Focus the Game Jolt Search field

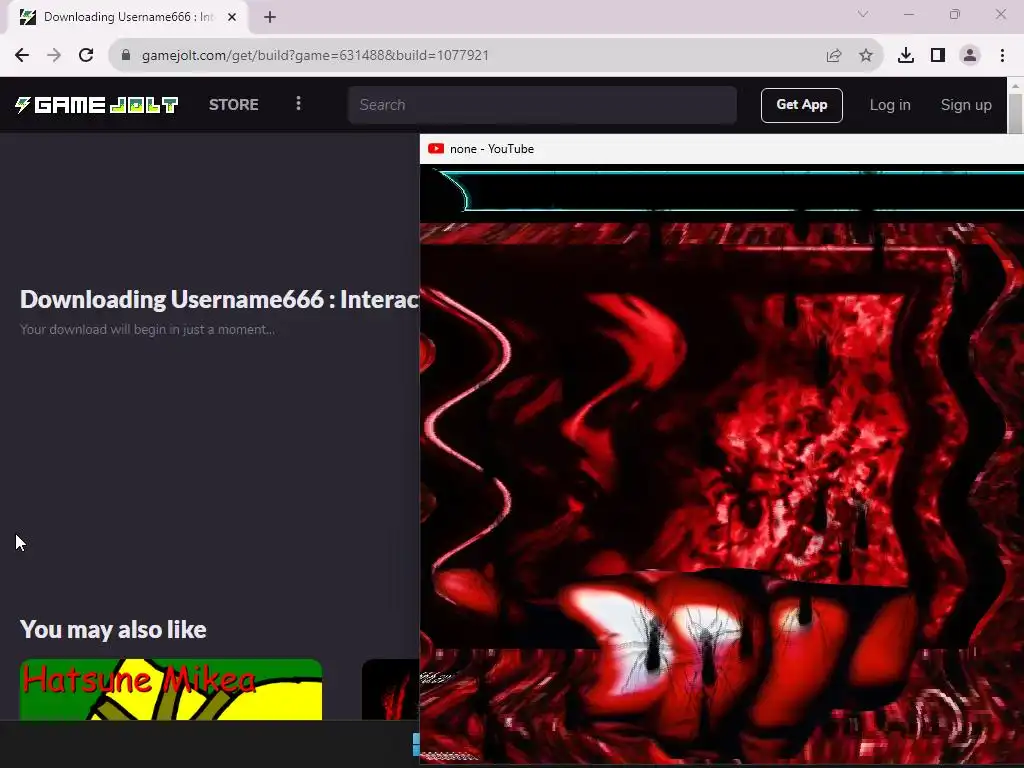coord(542,105)
